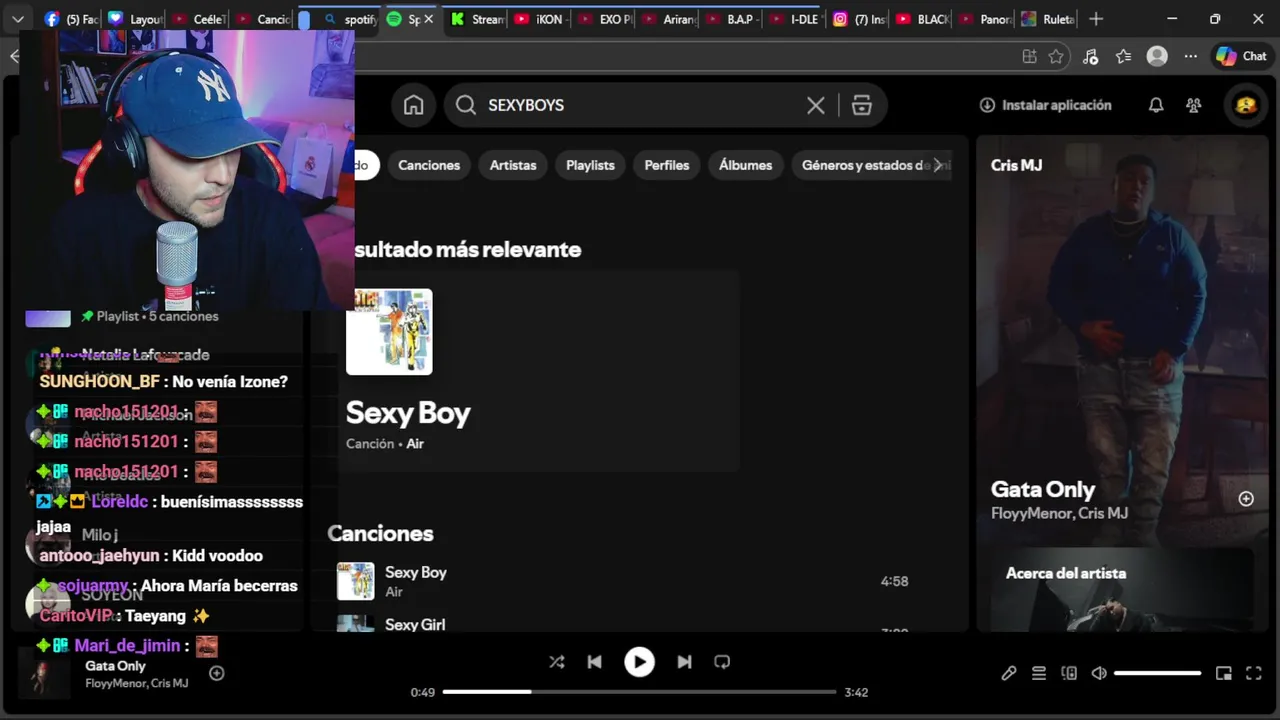Open the play queue icon
The width and height of the screenshot is (1280, 720).
point(1039,674)
